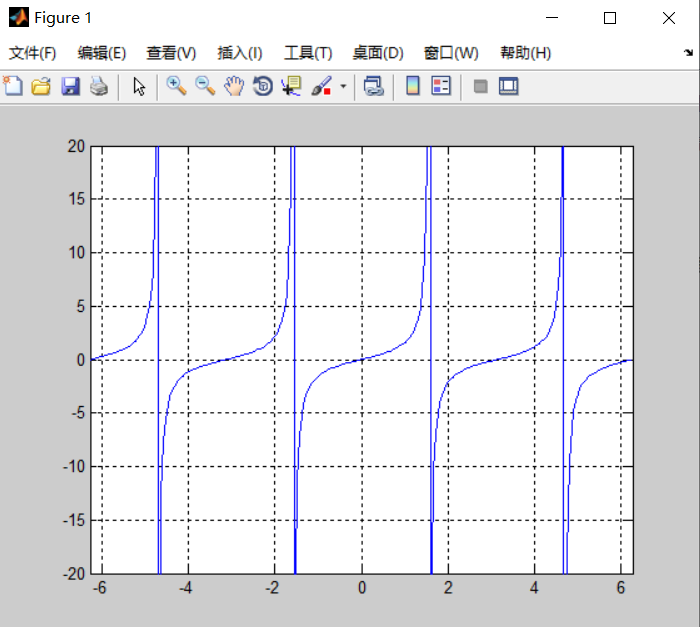Click x-axis tick label -4

186,588
